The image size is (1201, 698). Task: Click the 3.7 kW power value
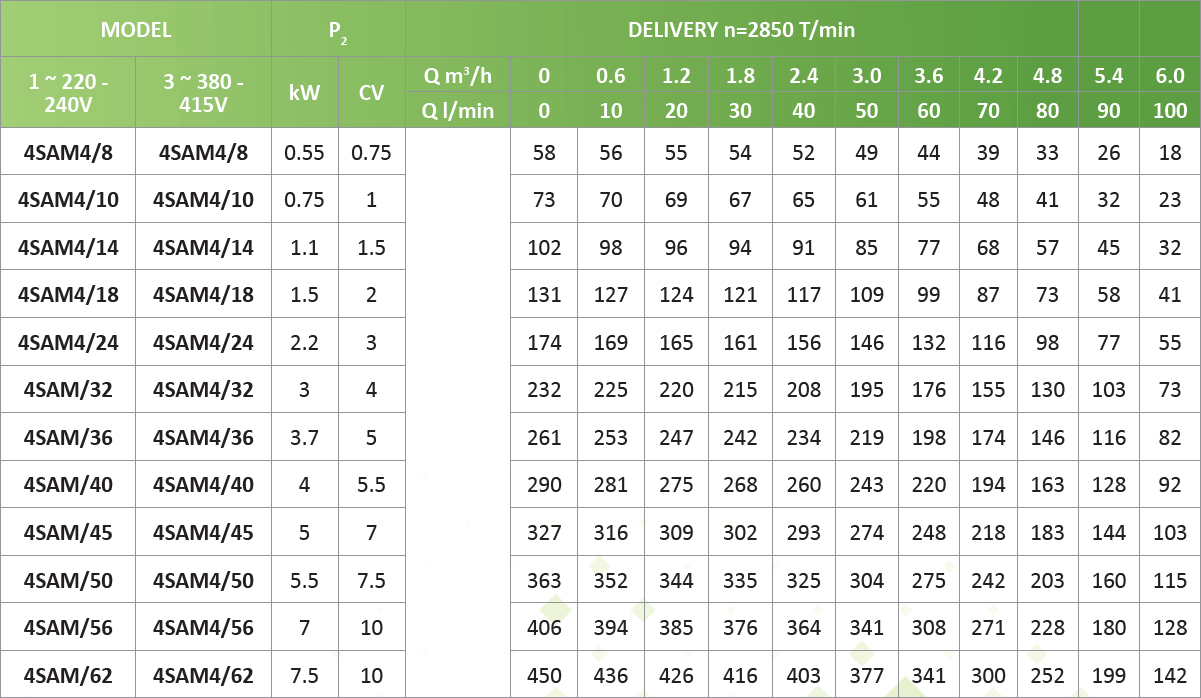(x=304, y=438)
